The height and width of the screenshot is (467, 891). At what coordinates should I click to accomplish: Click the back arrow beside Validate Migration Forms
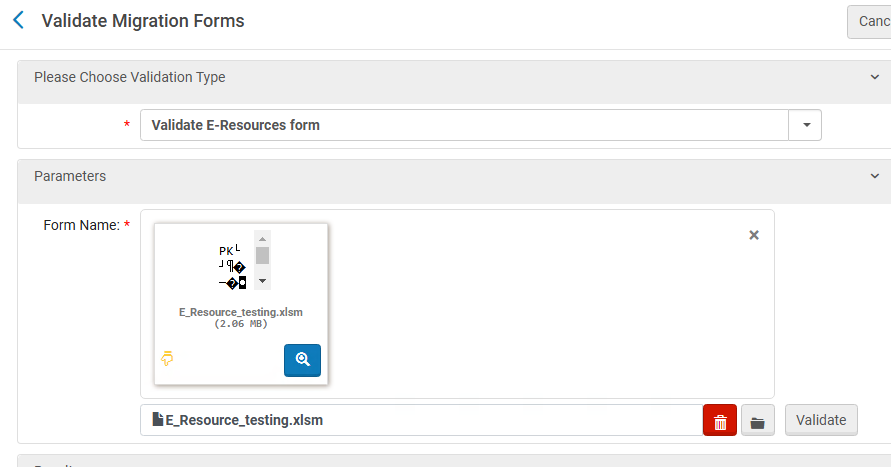pyautogui.click(x=18, y=20)
